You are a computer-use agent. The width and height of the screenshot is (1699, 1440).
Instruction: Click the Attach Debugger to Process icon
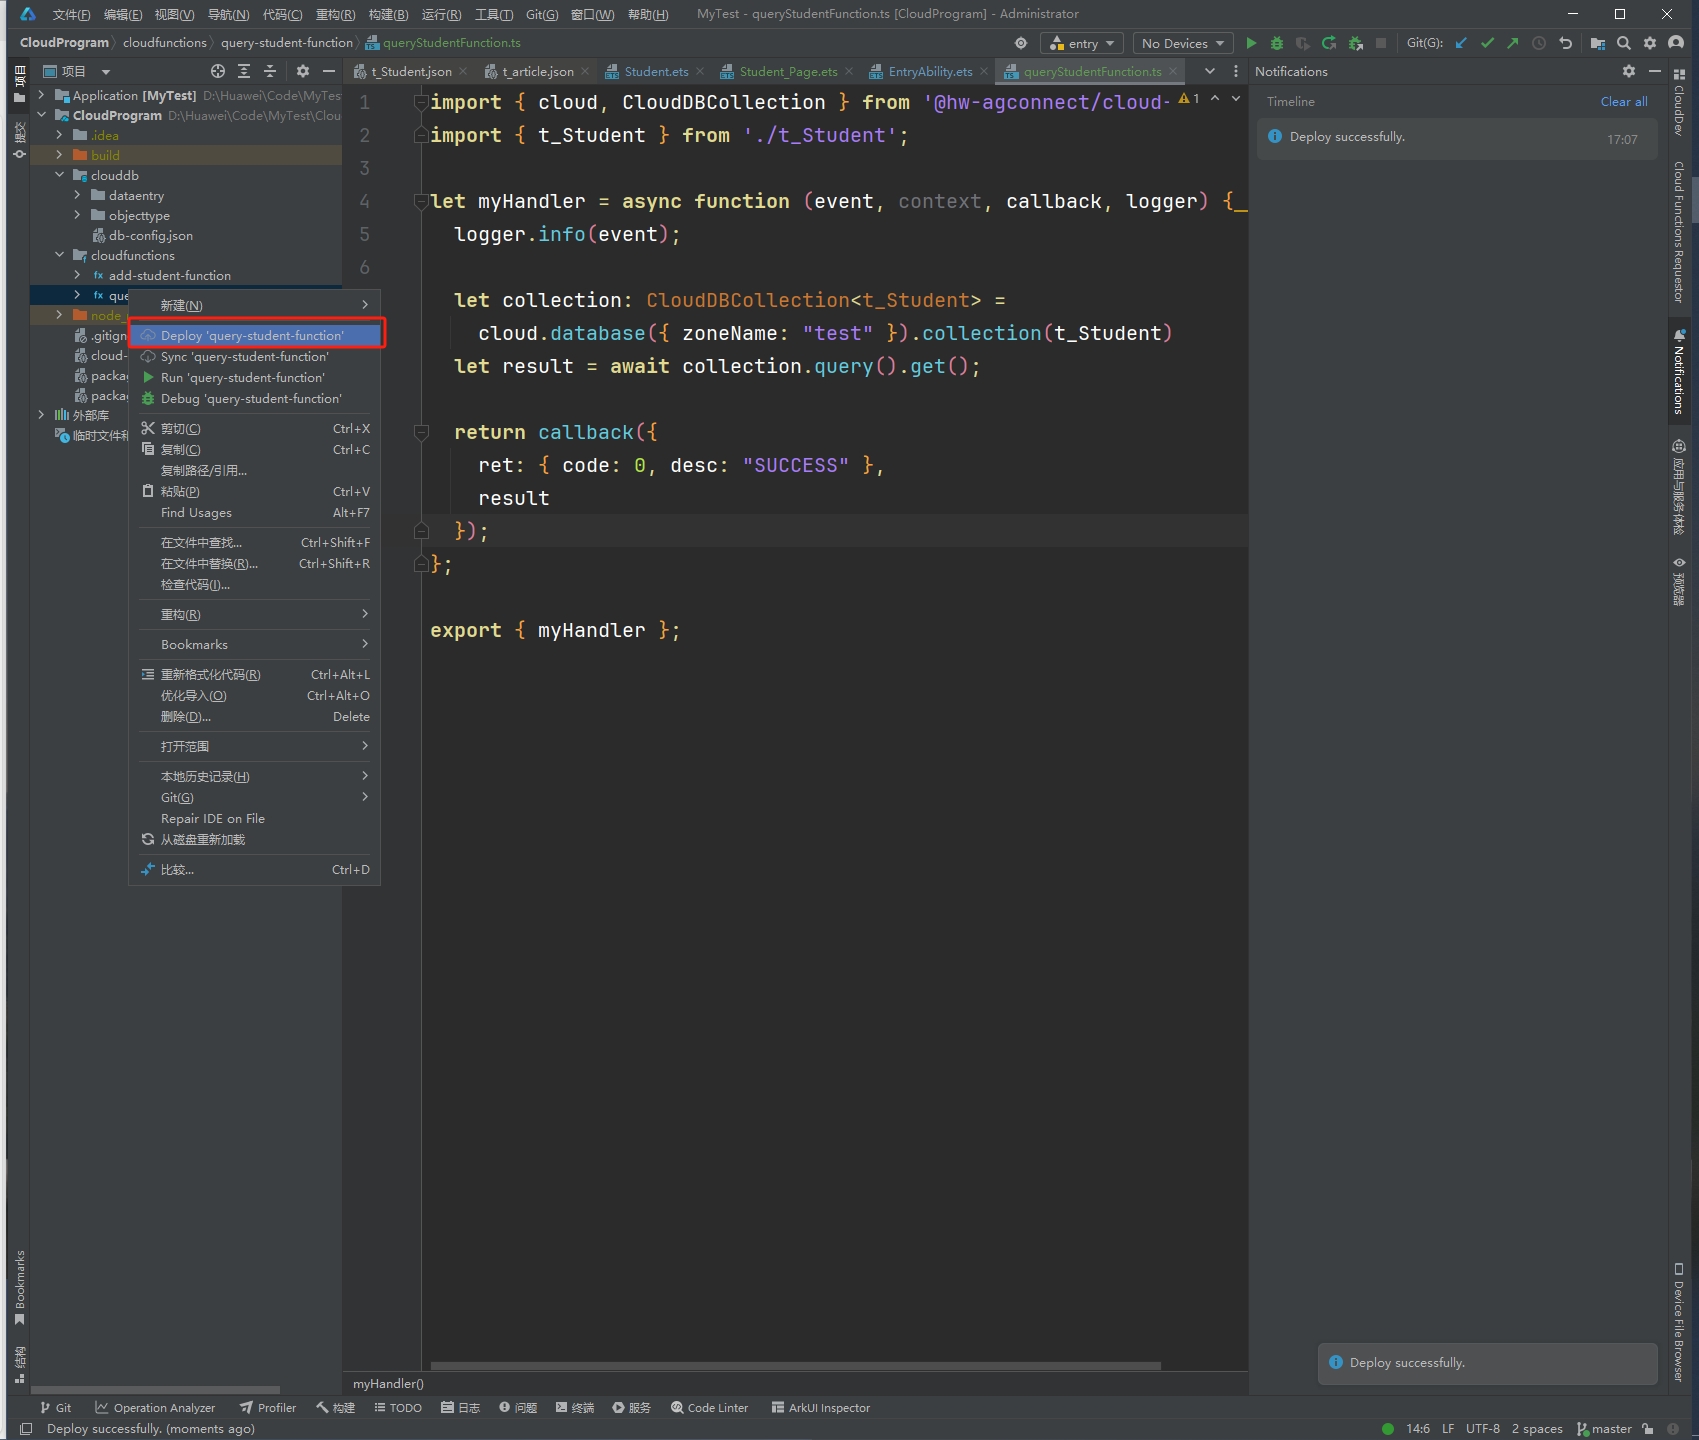tap(1355, 43)
